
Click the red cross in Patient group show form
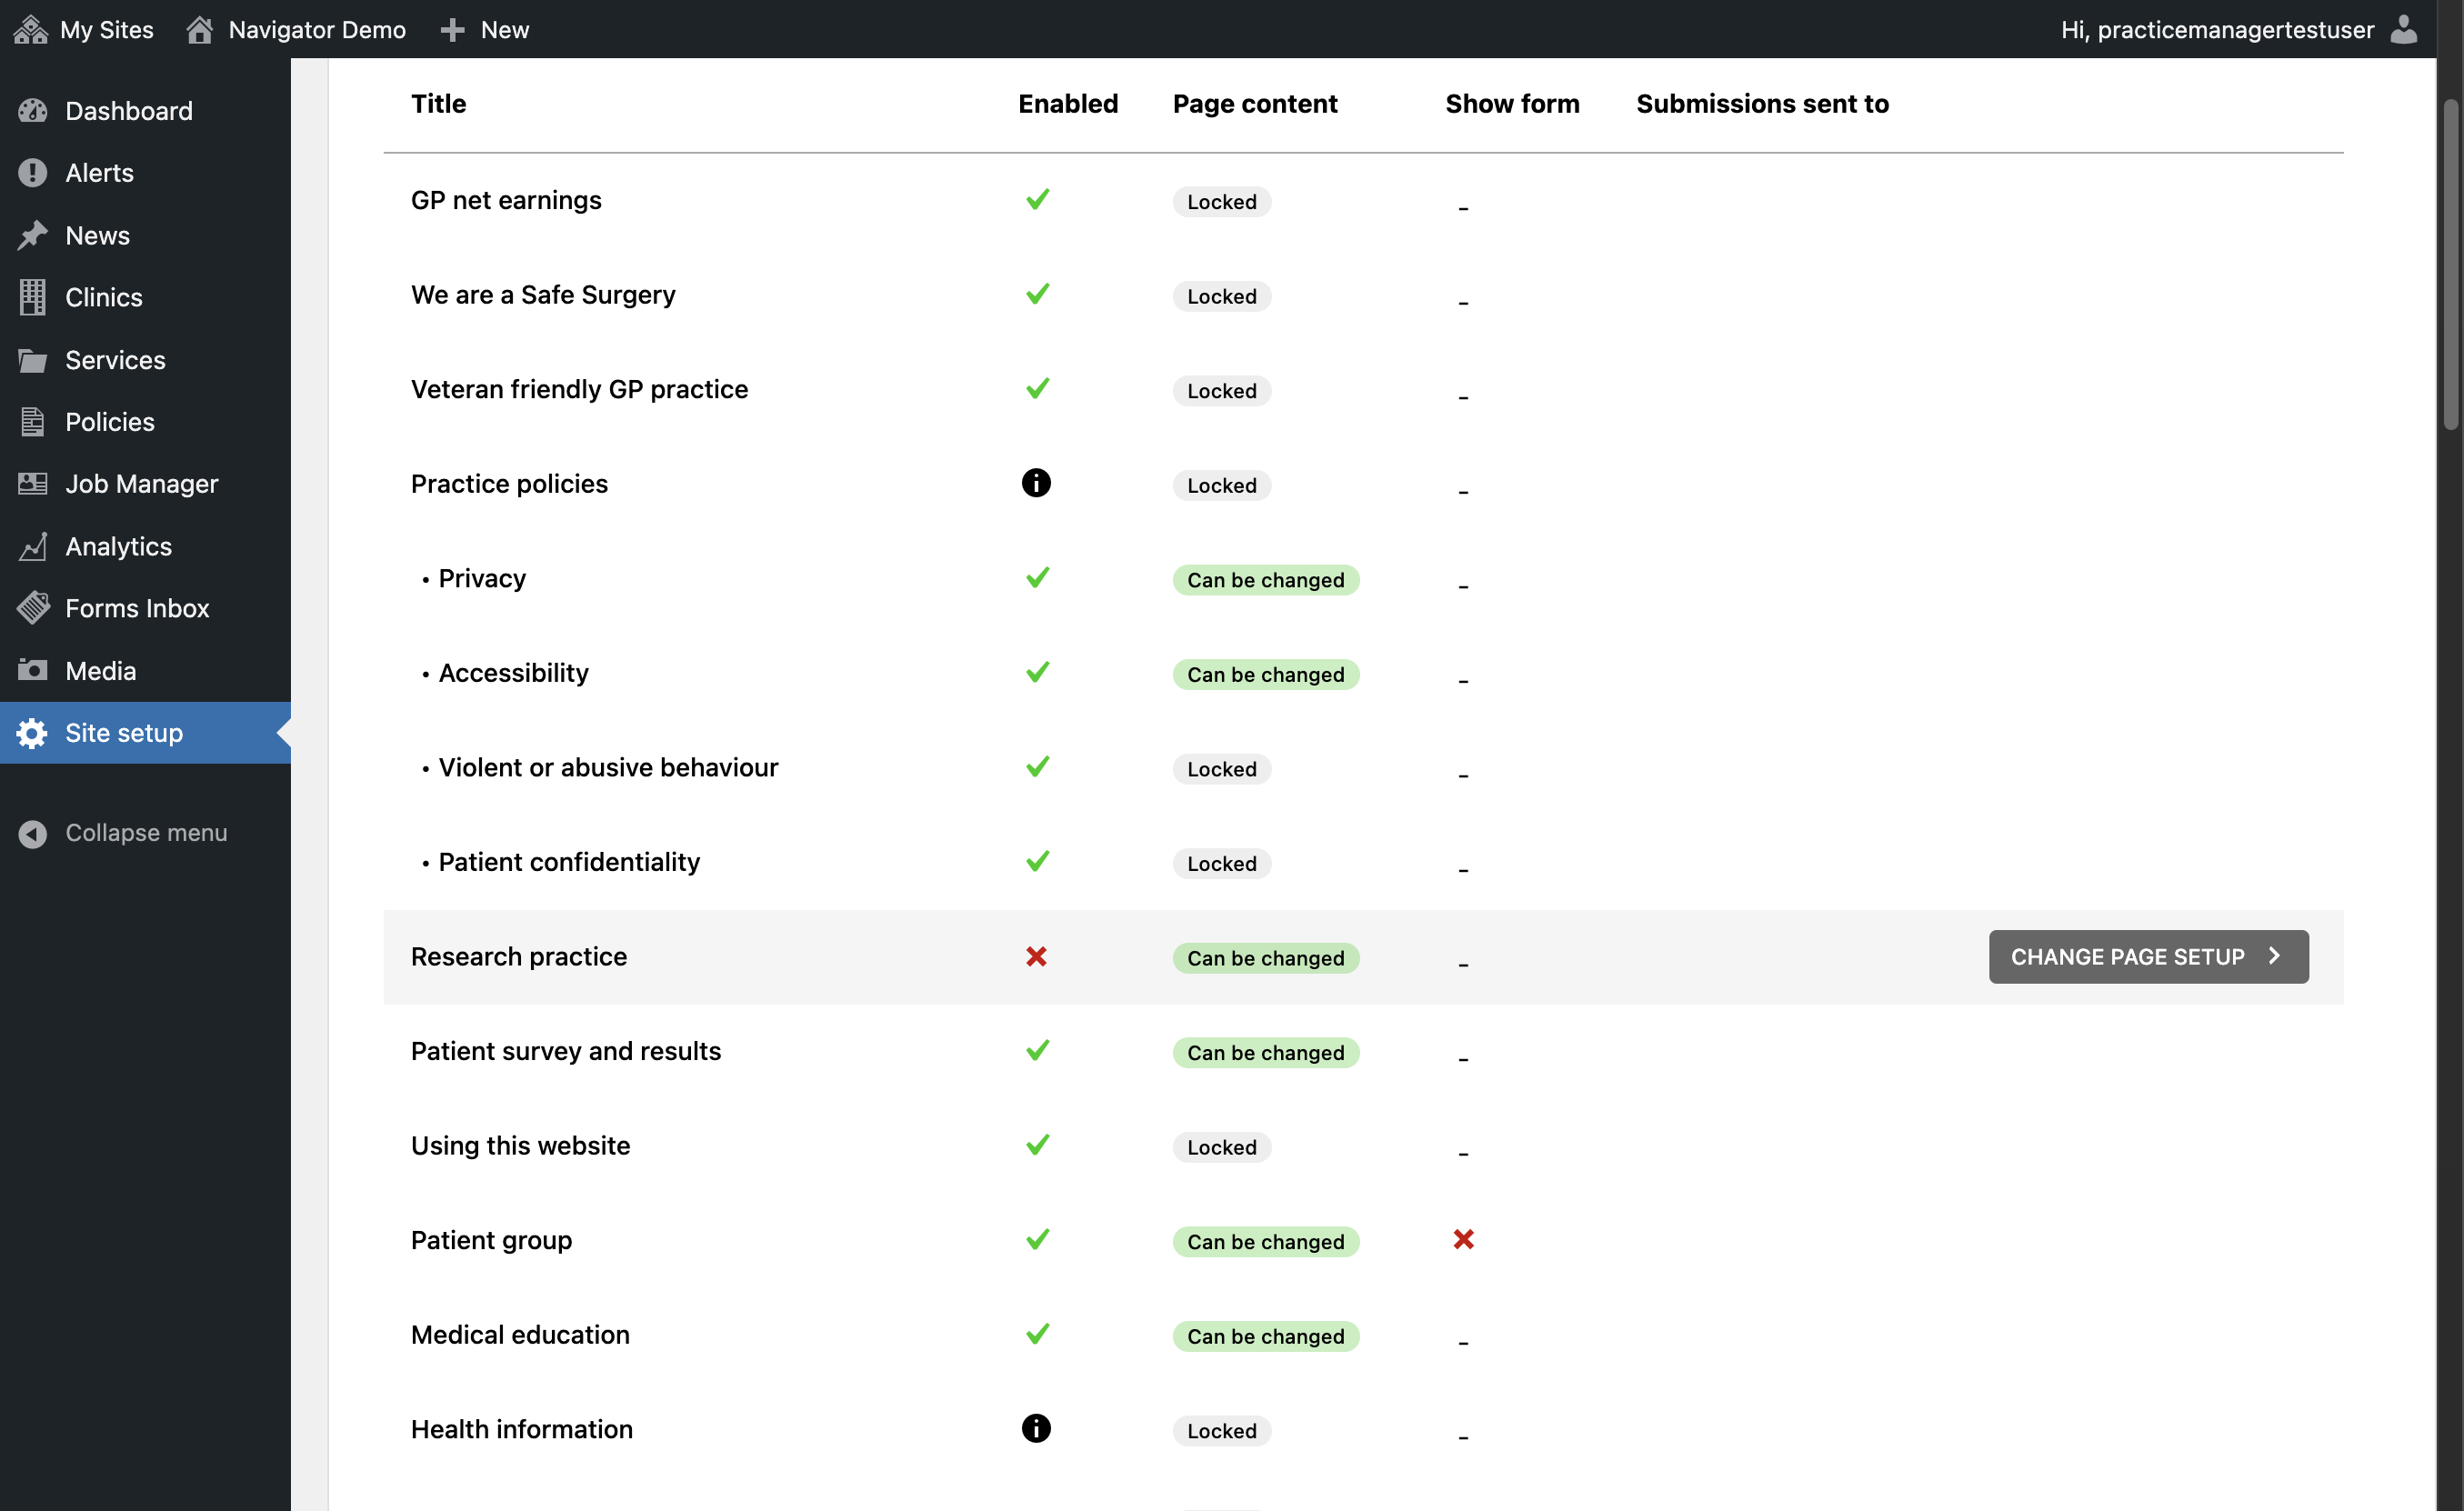point(1463,1239)
